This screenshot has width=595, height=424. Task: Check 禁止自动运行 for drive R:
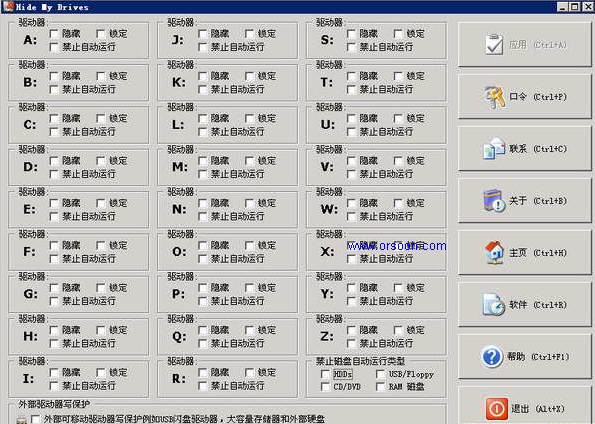coord(203,386)
